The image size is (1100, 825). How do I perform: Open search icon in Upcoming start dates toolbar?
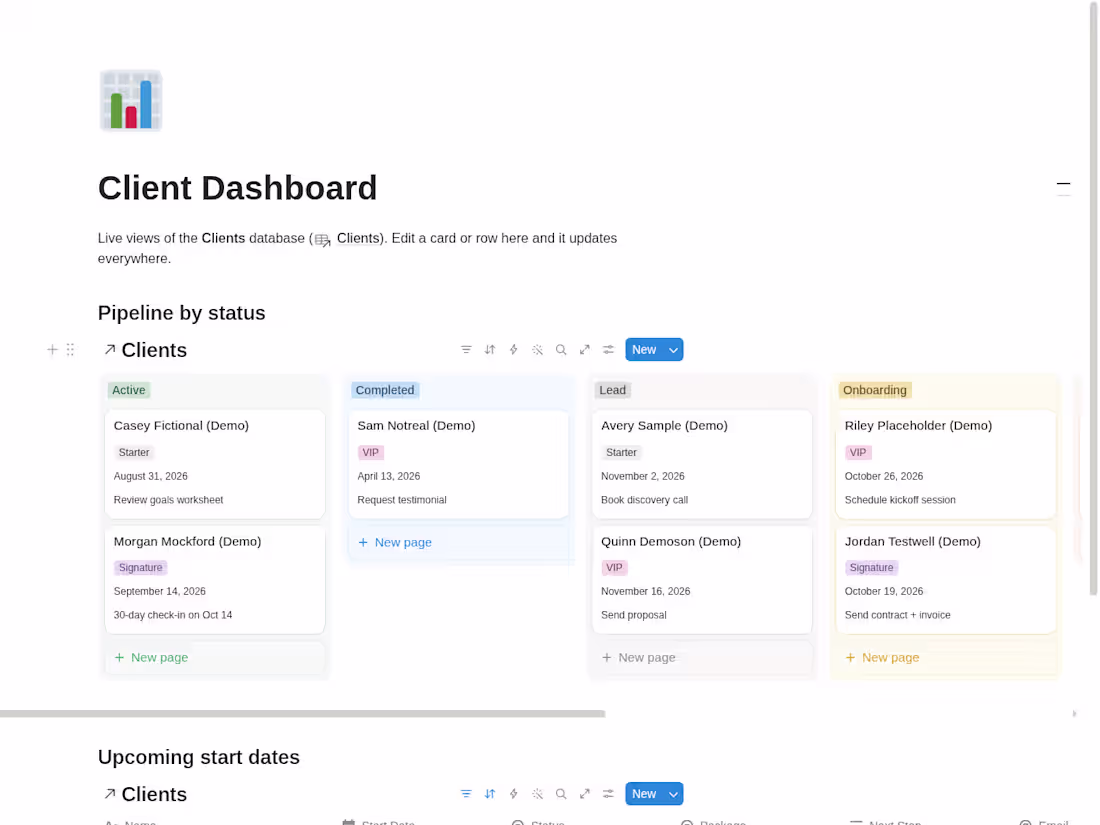pyautogui.click(x=561, y=793)
